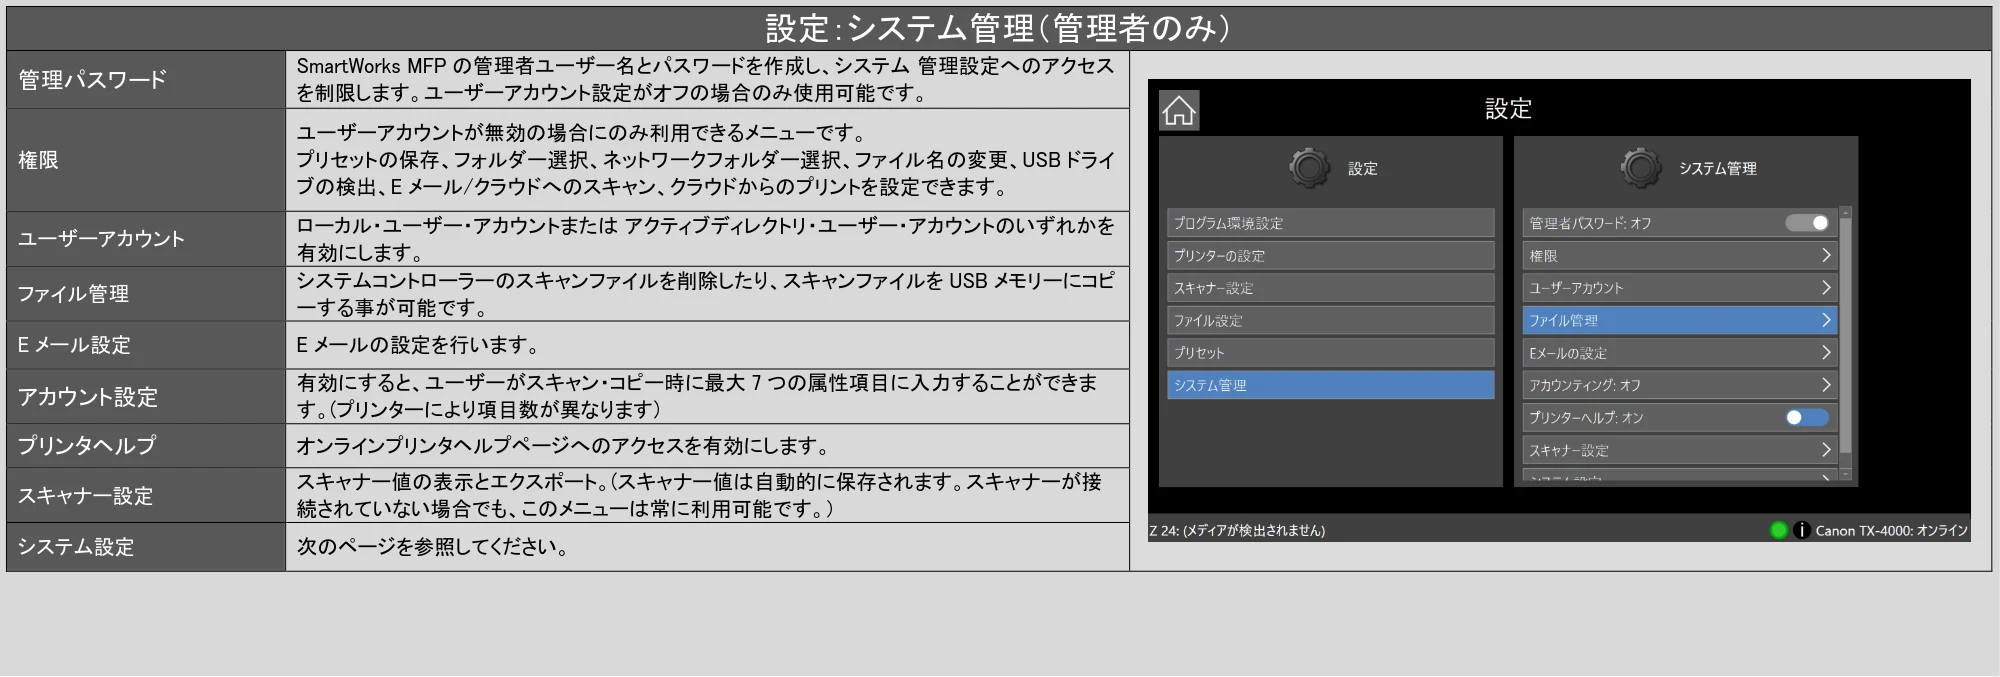The image size is (2000, 677).
Task: Click the システム設定 table row header
Action: pos(146,547)
